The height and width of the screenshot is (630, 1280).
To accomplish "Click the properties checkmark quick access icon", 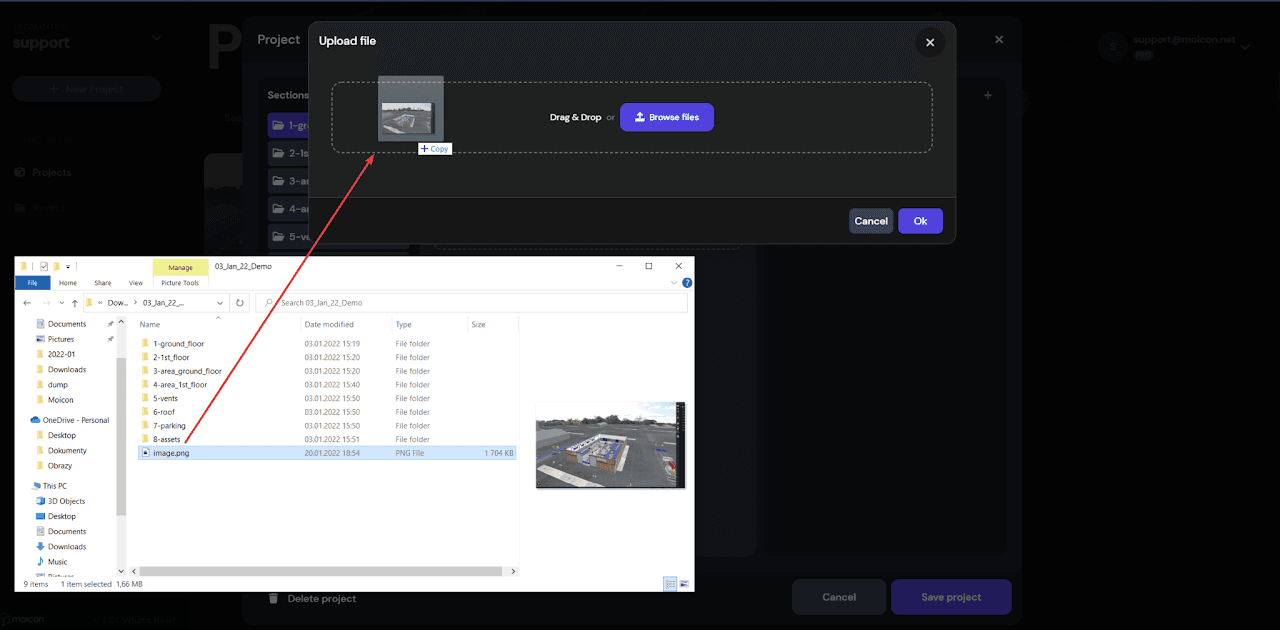I will [43, 267].
